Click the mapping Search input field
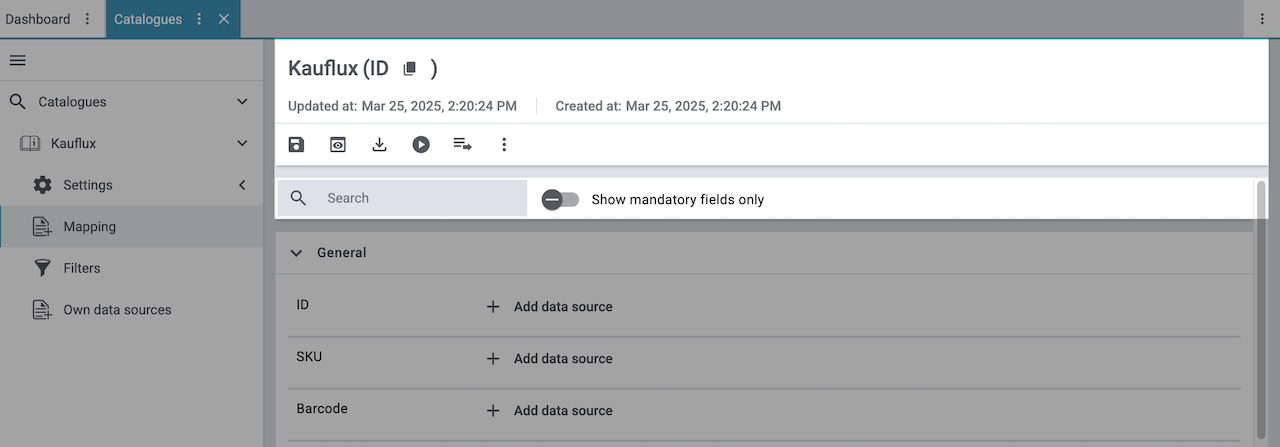The width and height of the screenshot is (1280, 447). [420, 198]
